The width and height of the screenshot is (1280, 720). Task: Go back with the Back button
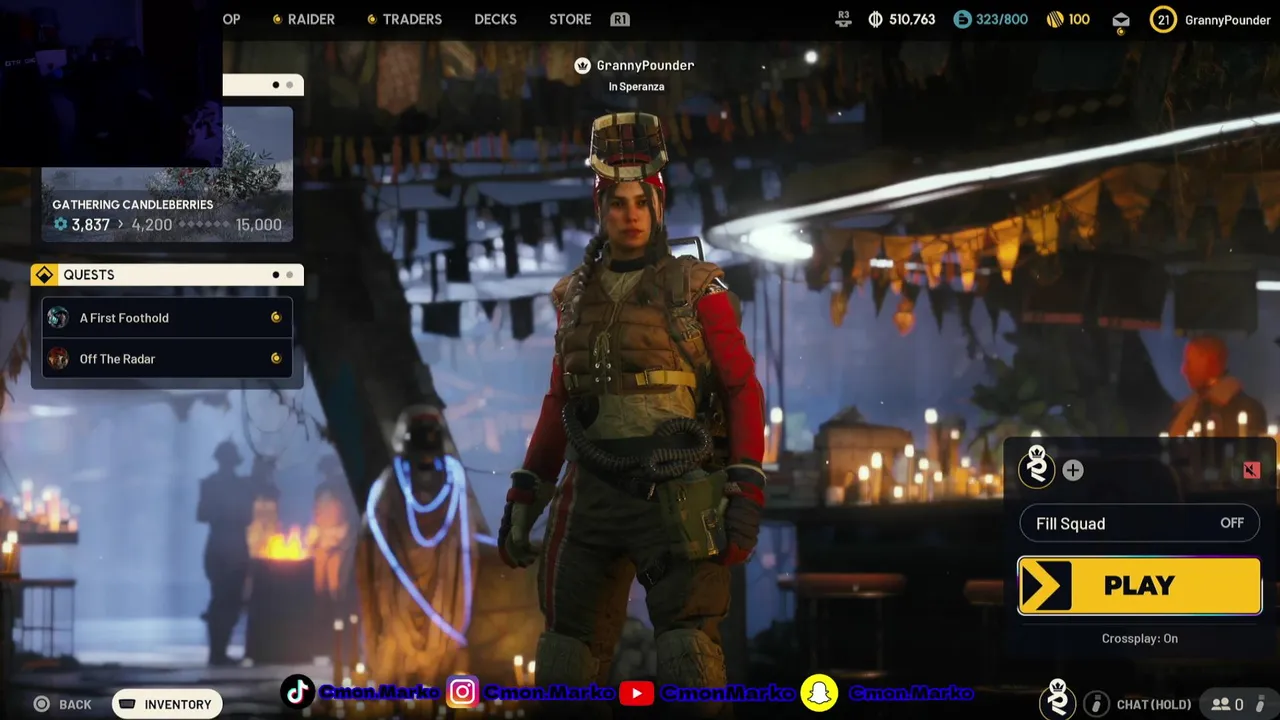click(x=63, y=704)
